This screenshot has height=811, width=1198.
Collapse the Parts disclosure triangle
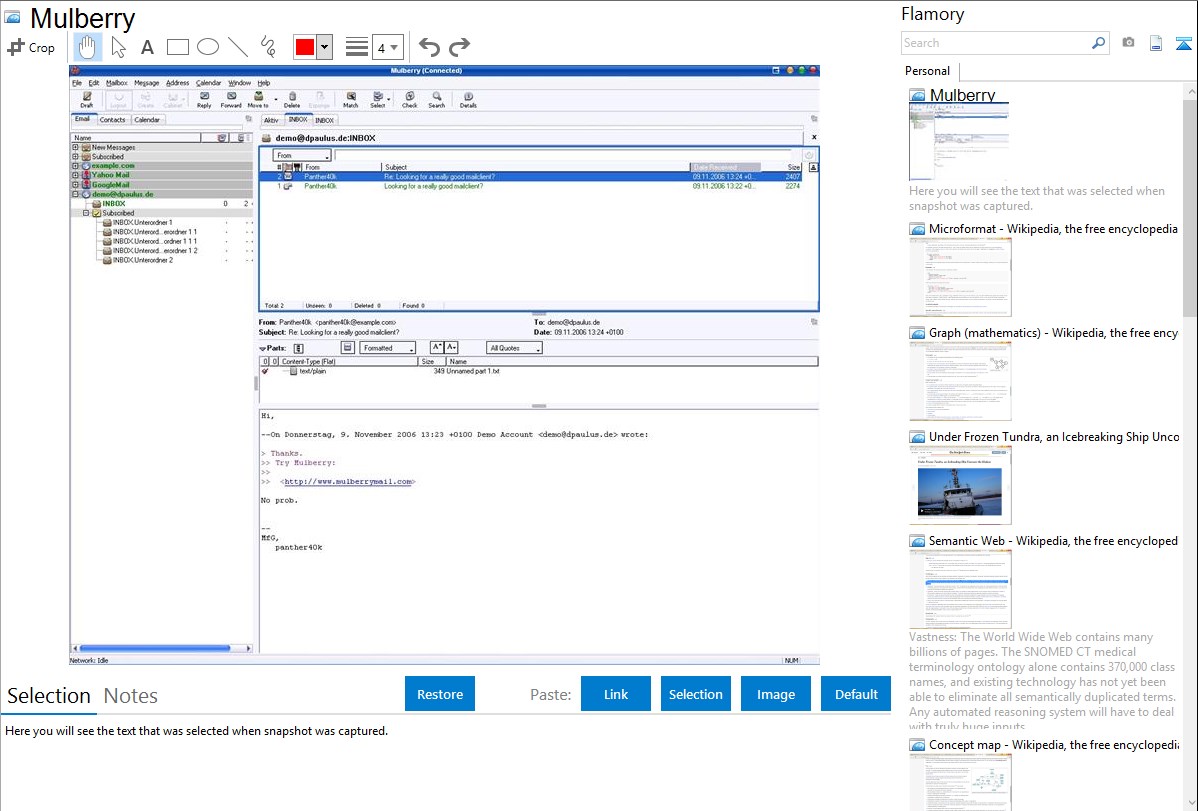pyautogui.click(x=263, y=349)
